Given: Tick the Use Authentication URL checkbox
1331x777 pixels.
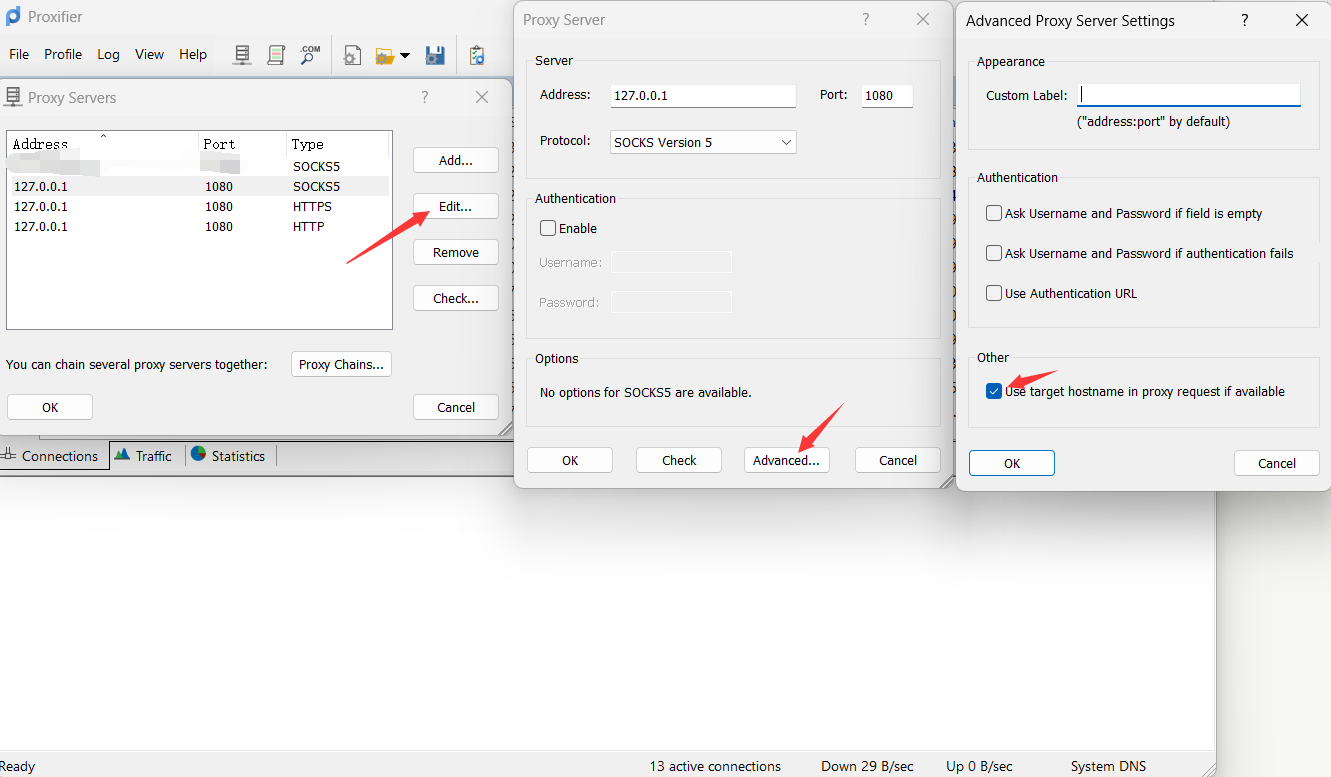Looking at the screenshot, I should coord(994,293).
